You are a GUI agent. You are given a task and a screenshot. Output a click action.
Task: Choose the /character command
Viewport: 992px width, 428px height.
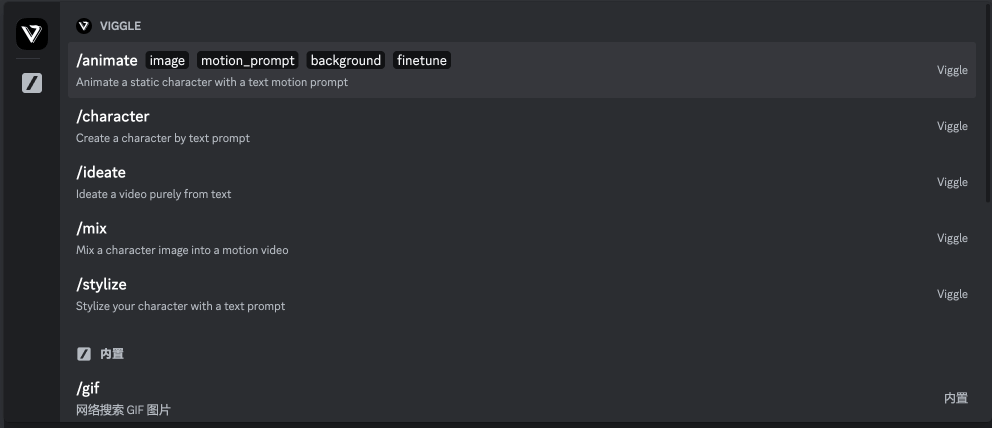(x=521, y=126)
